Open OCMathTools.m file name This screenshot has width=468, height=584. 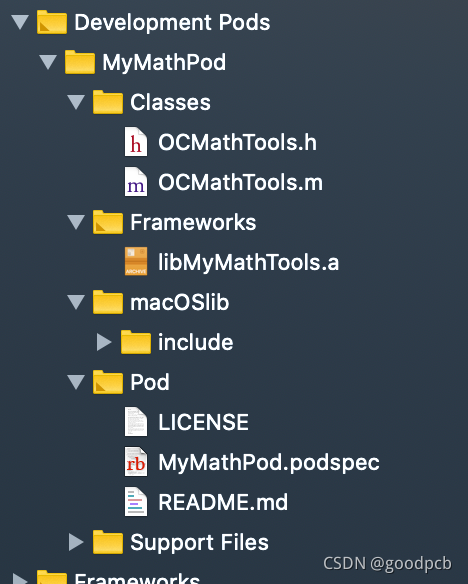241,182
